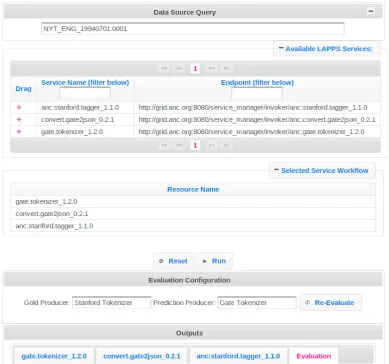The height and width of the screenshot is (364, 389).
Task: Sort by Endpoint column header
Action: click(257, 82)
